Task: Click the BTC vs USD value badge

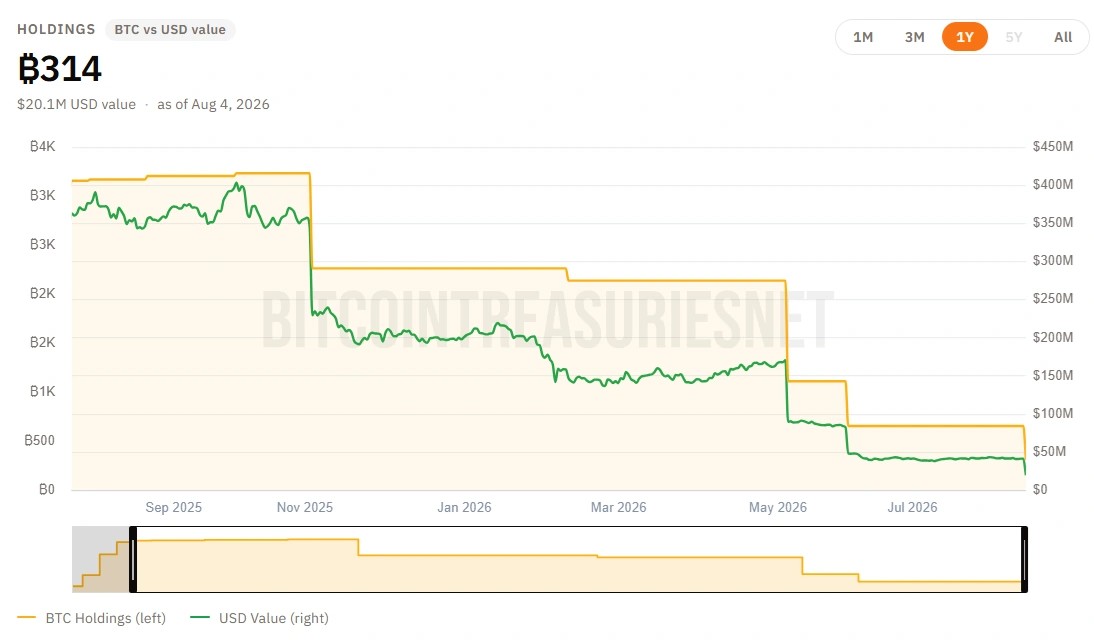Action: (170, 30)
